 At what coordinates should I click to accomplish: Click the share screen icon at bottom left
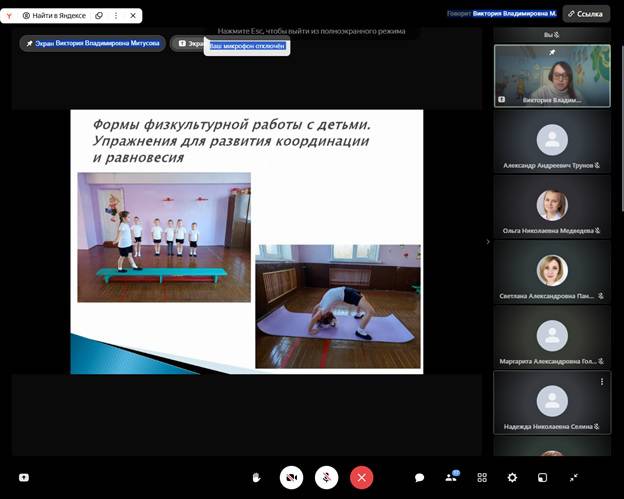(24, 477)
